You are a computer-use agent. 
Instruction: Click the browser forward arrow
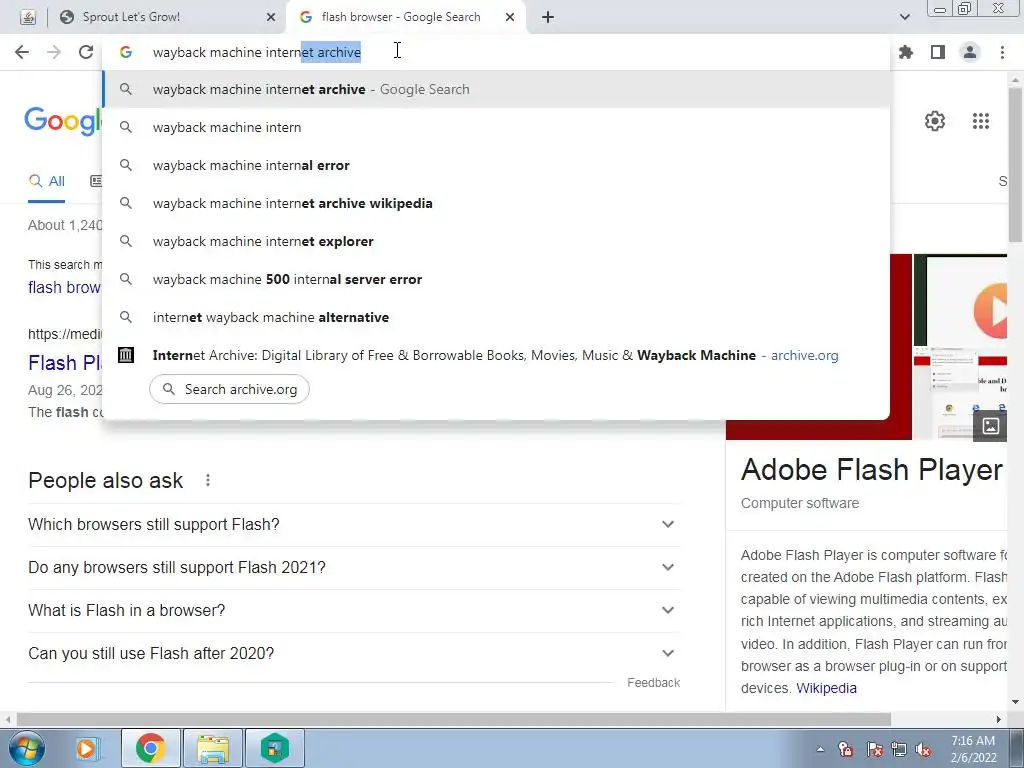tap(54, 52)
